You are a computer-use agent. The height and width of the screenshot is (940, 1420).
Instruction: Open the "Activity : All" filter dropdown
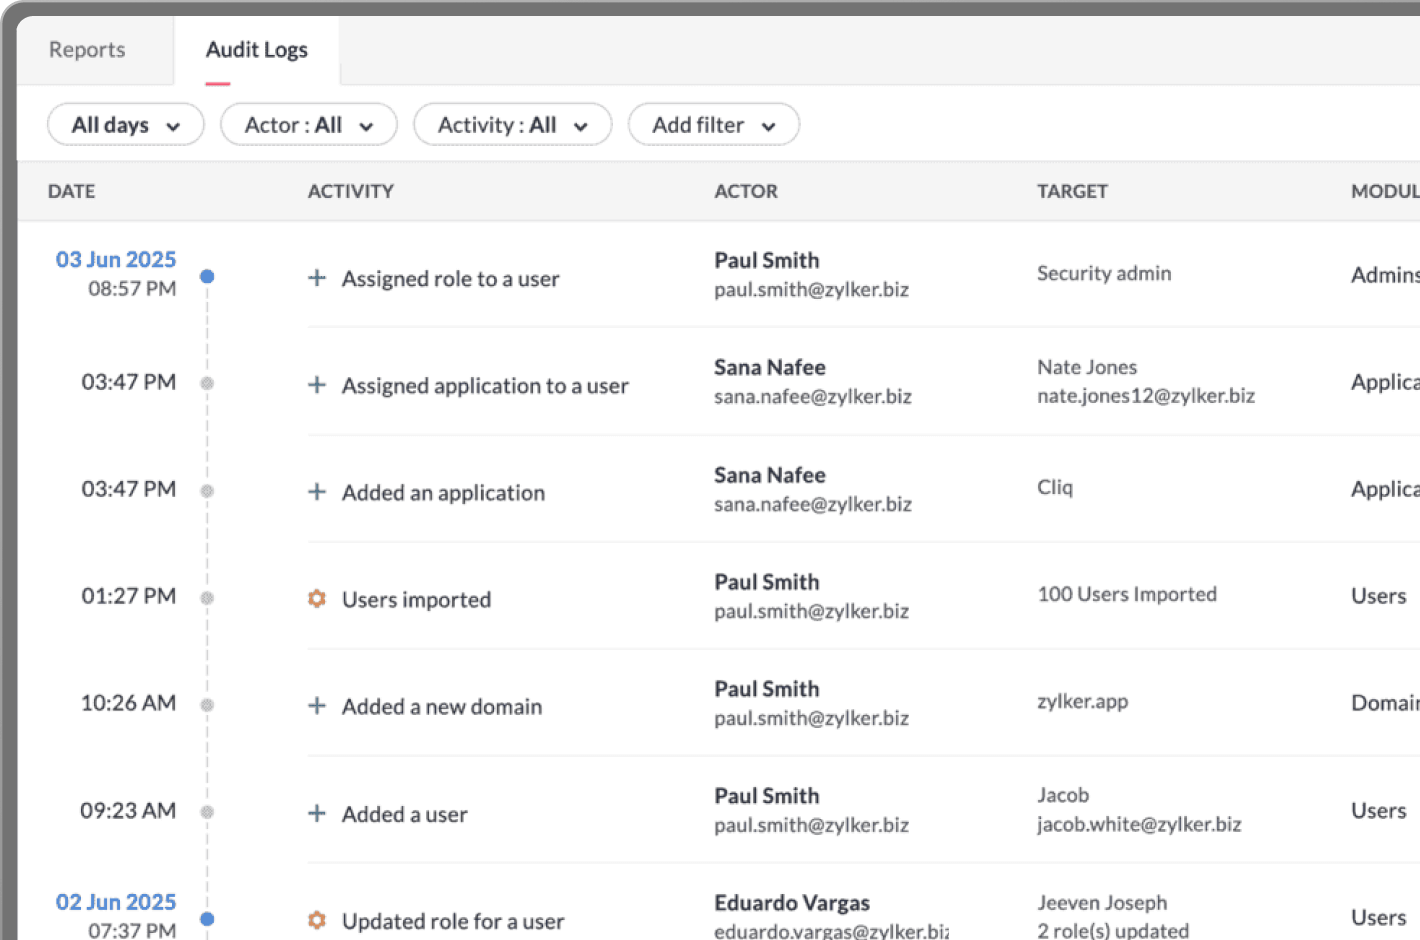pyautogui.click(x=512, y=124)
